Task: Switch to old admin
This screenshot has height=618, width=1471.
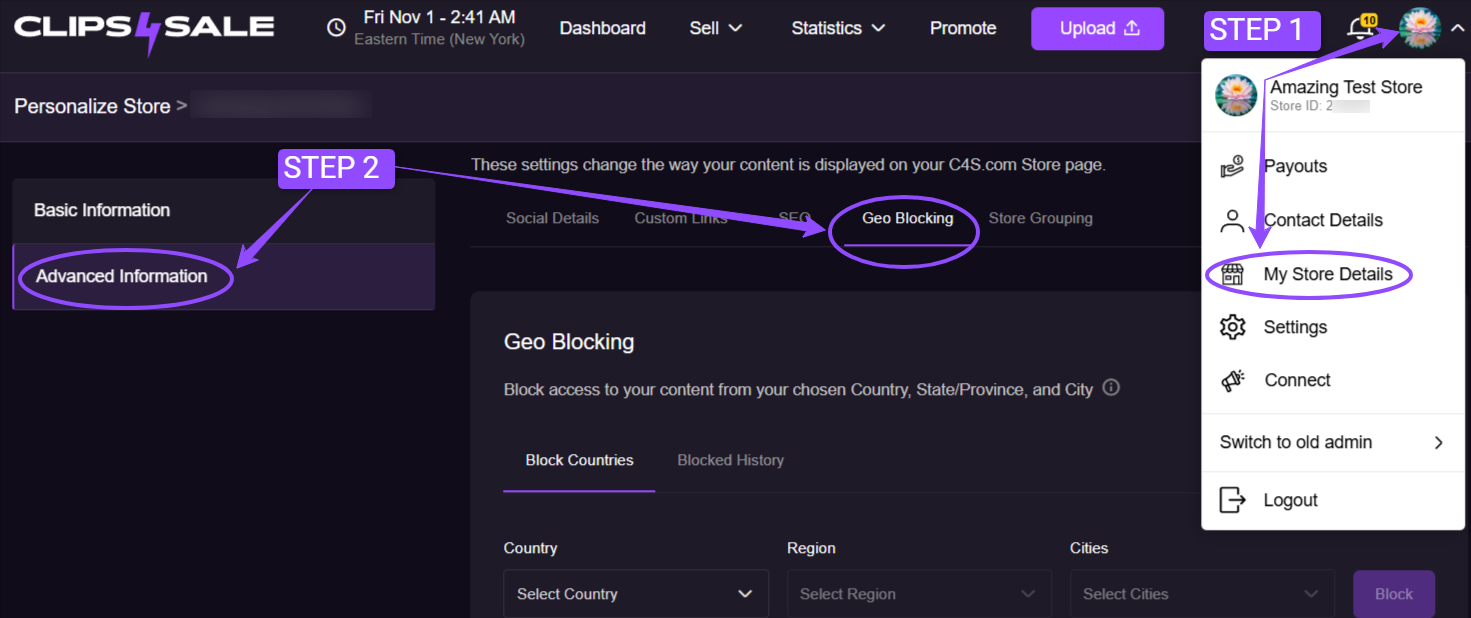Action: click(x=1333, y=442)
